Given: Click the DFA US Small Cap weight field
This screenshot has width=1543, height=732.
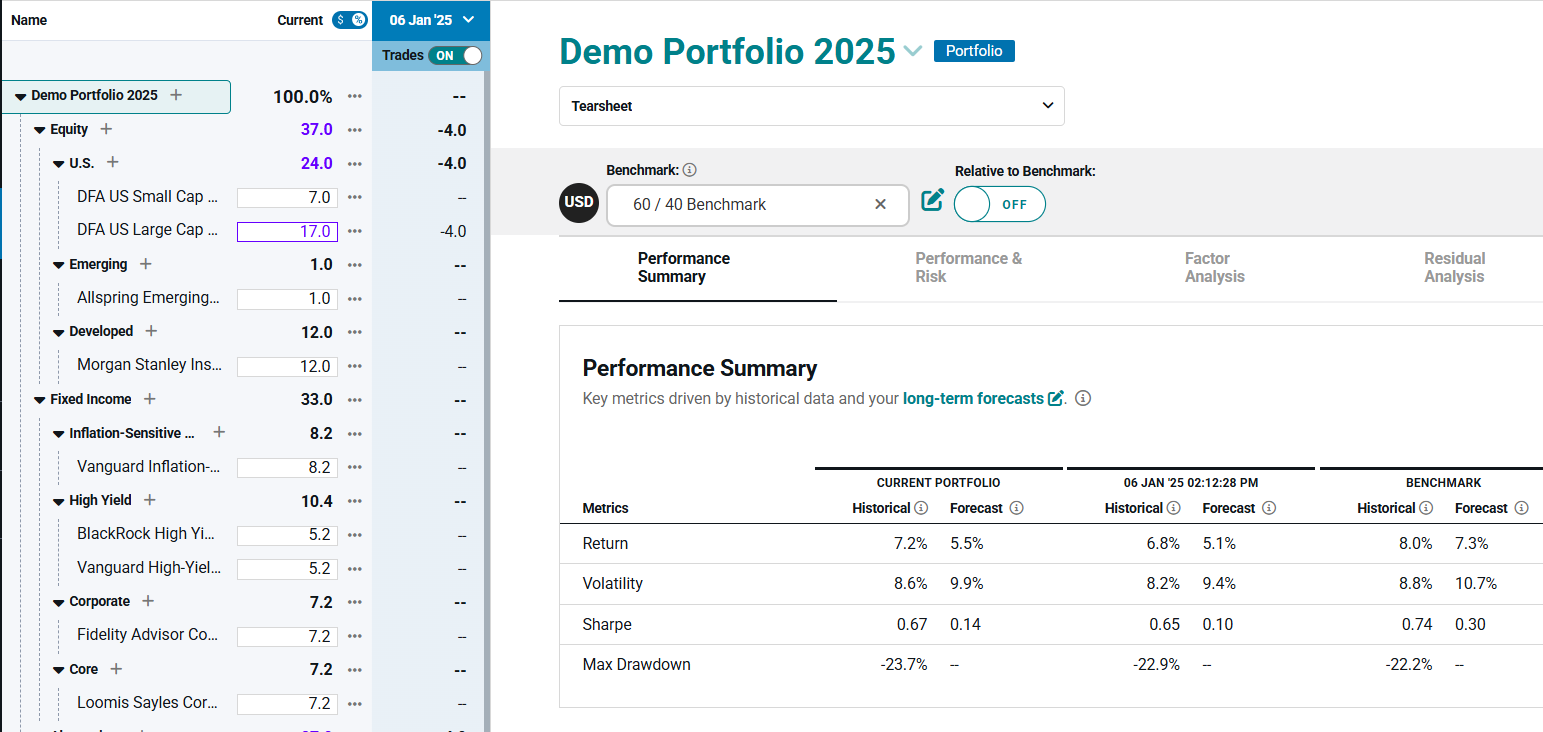Looking at the screenshot, I should coord(287,197).
